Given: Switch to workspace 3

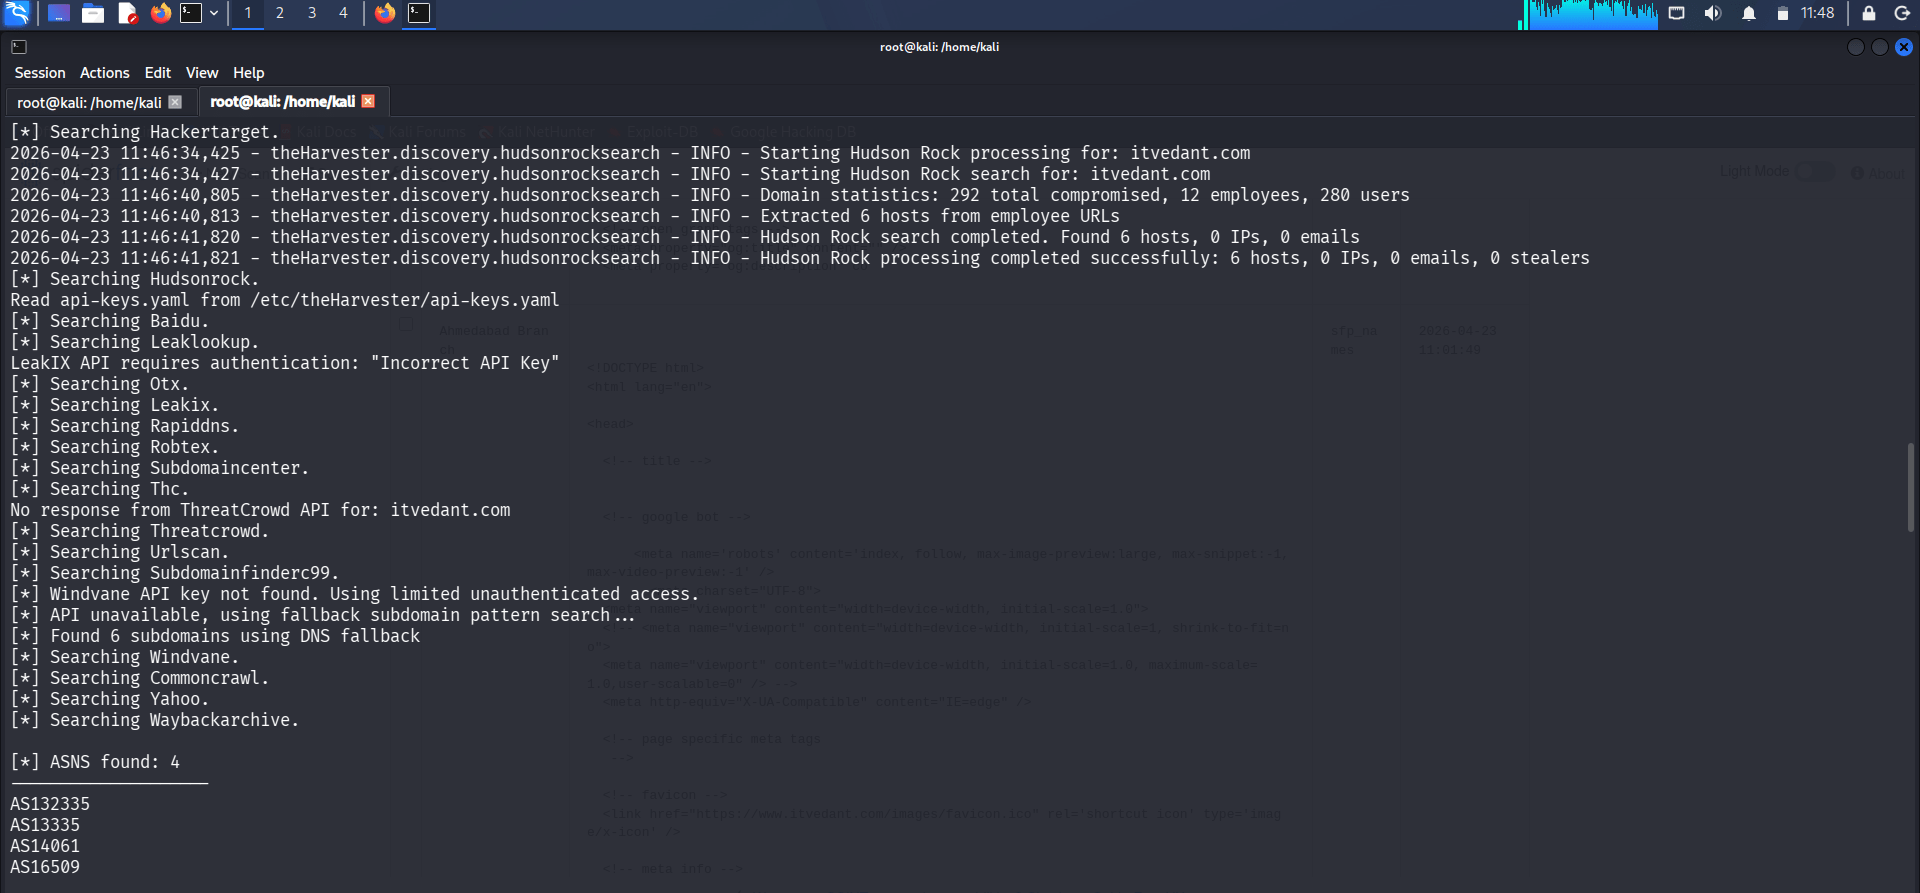Looking at the screenshot, I should pyautogui.click(x=312, y=13).
